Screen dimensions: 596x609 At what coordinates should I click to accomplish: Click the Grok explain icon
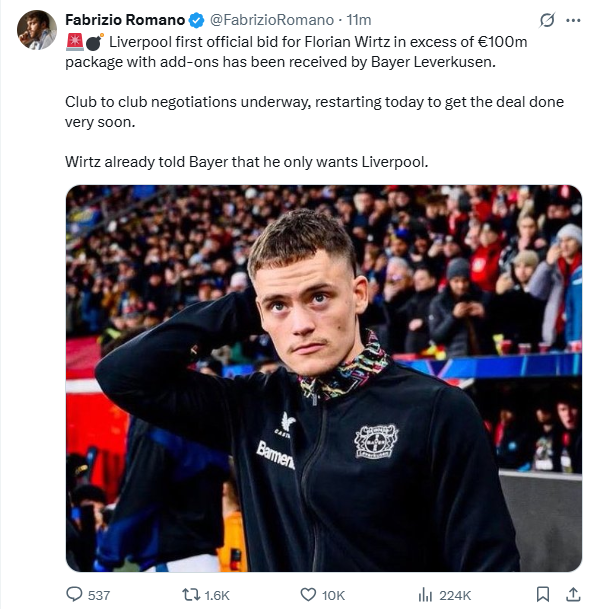click(x=547, y=20)
